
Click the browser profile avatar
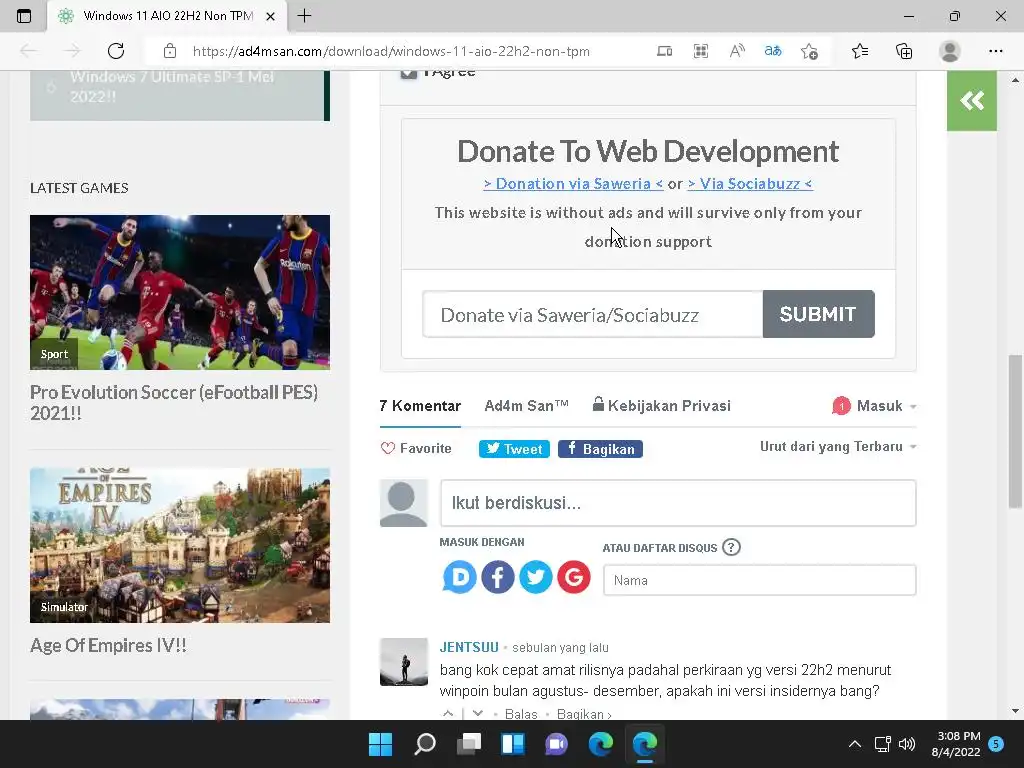(950, 51)
